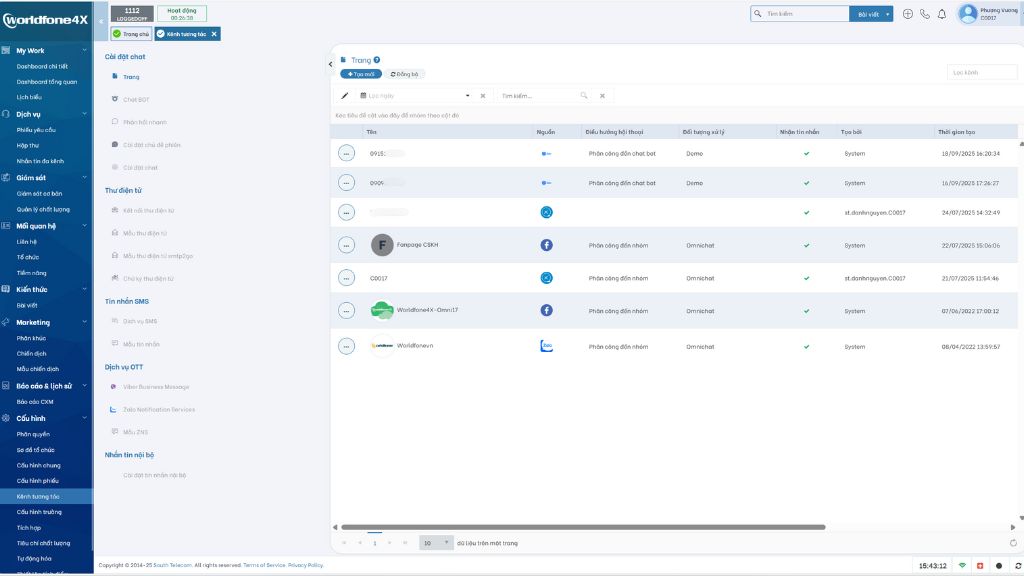
Task: Open the phone dialer icon in header
Action: (925, 14)
